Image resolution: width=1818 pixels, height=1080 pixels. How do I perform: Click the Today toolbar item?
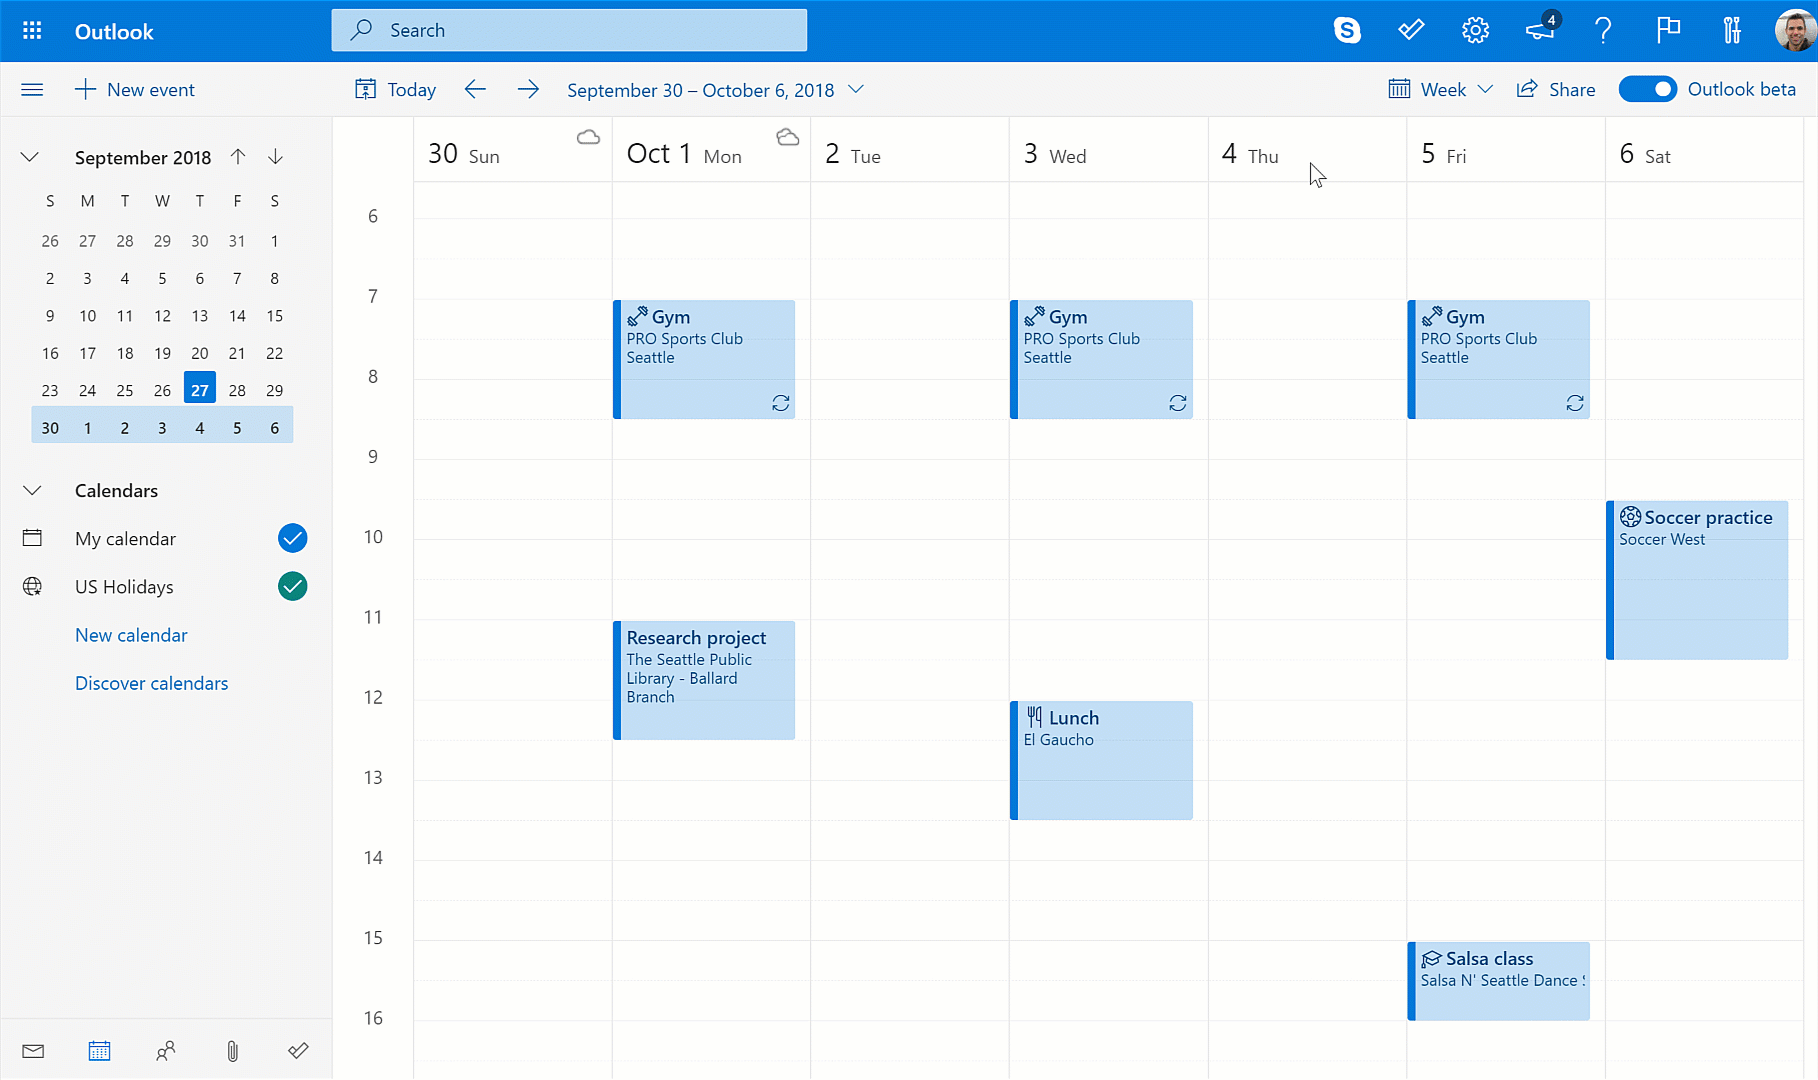click(x=396, y=90)
